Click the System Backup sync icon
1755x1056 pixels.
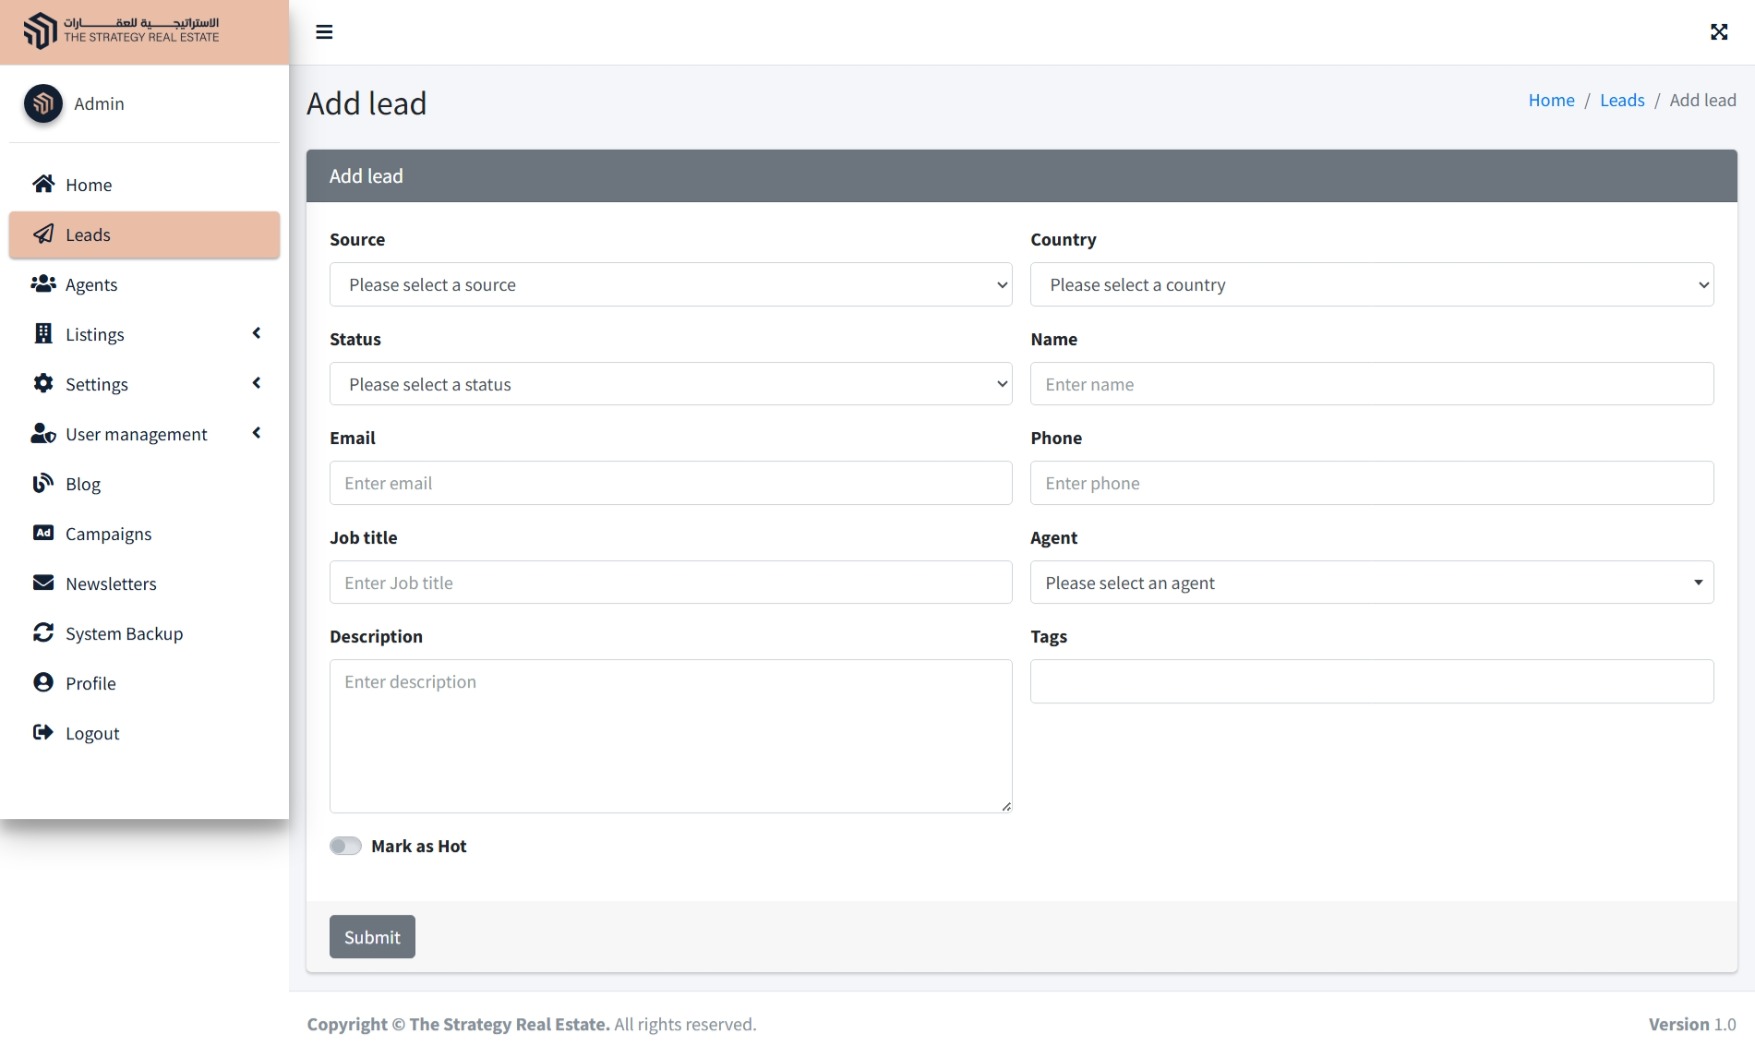43,633
